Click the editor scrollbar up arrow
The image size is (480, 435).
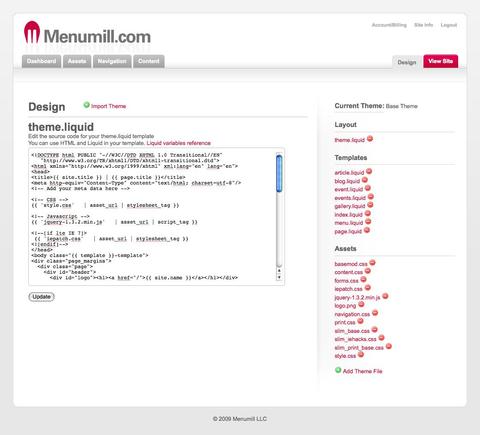[x=279, y=270]
